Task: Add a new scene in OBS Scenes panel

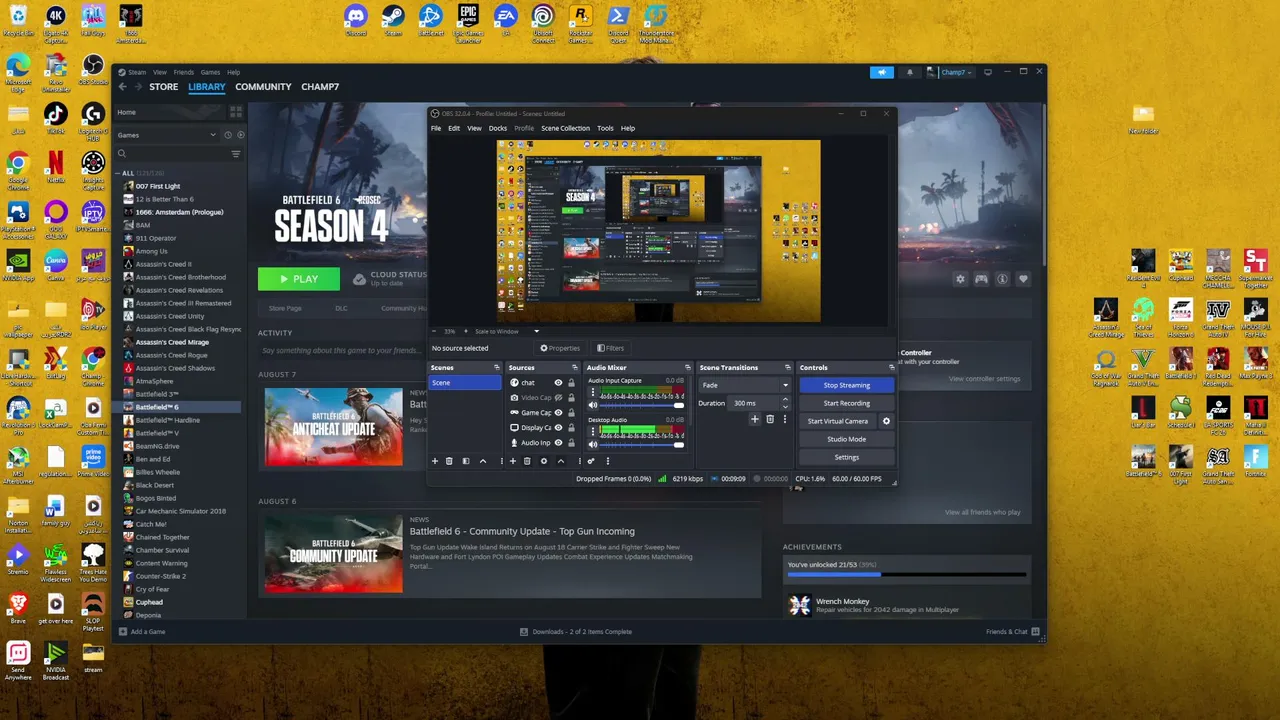Action: pyautogui.click(x=434, y=461)
